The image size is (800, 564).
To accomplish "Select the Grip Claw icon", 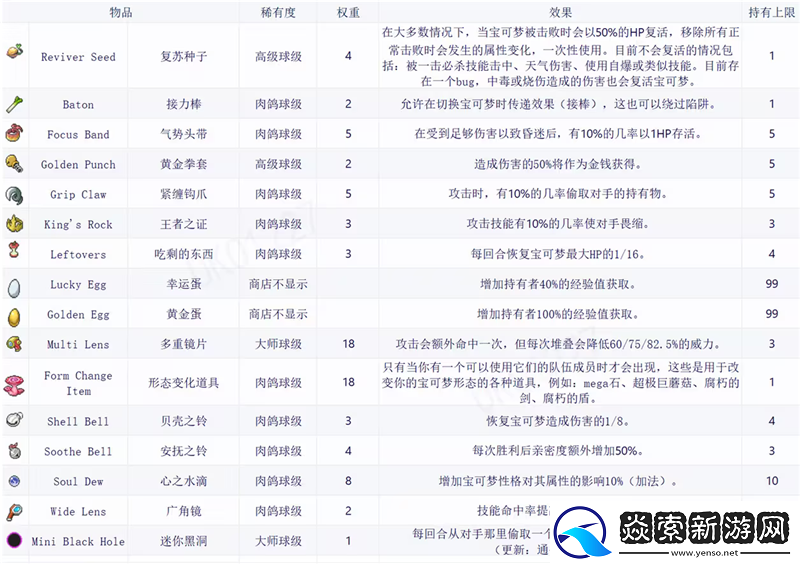I will (14, 194).
